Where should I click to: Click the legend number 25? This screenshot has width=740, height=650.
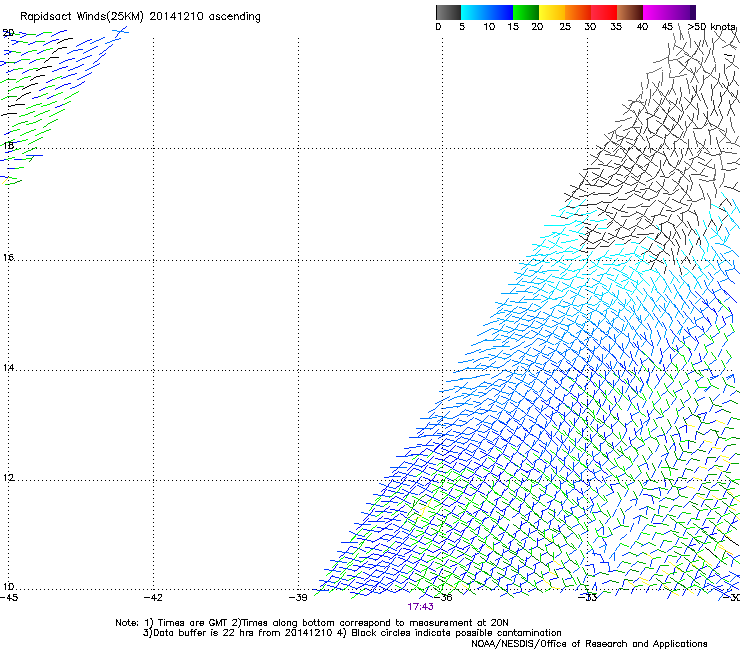pos(565,27)
